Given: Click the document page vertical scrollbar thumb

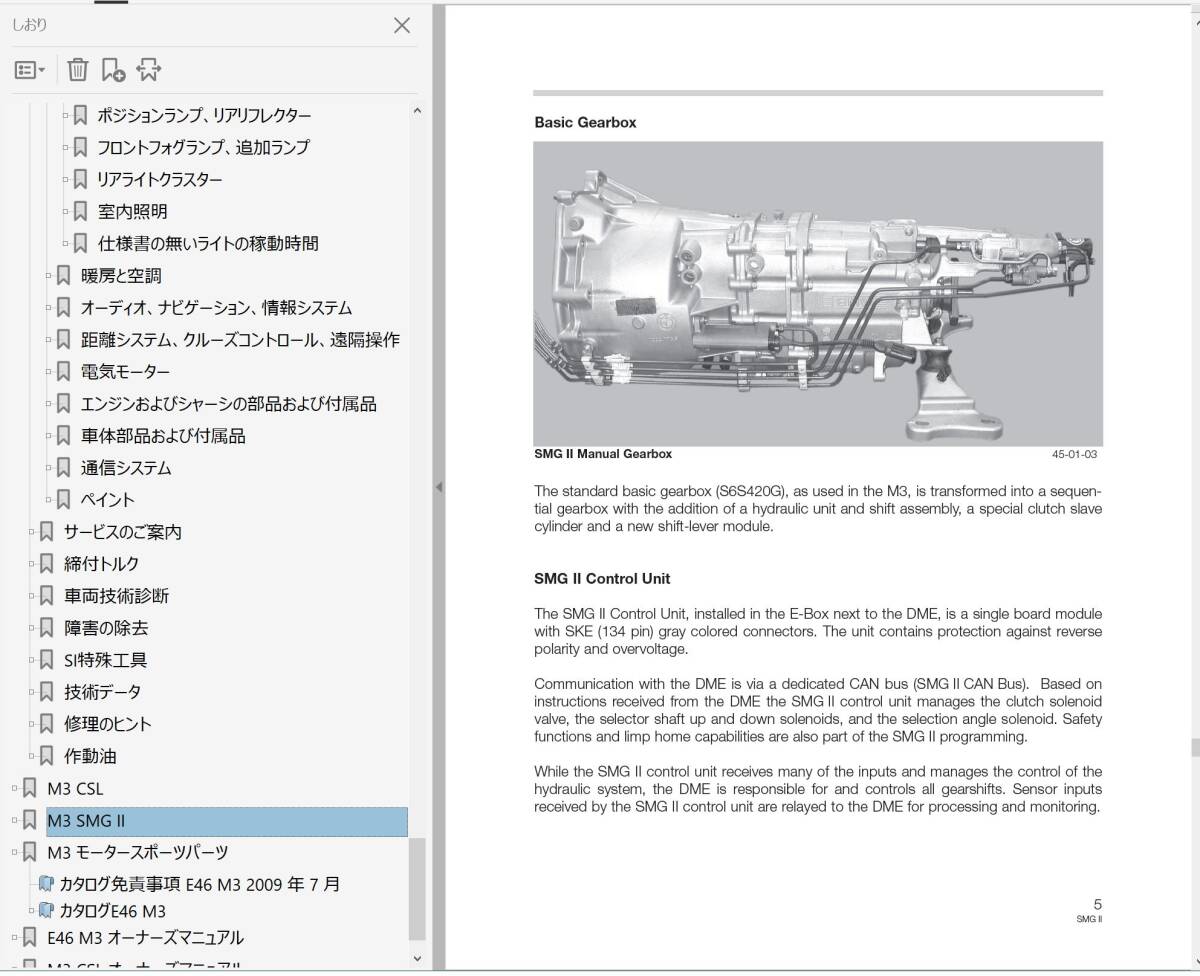Looking at the screenshot, I should point(1194,748).
